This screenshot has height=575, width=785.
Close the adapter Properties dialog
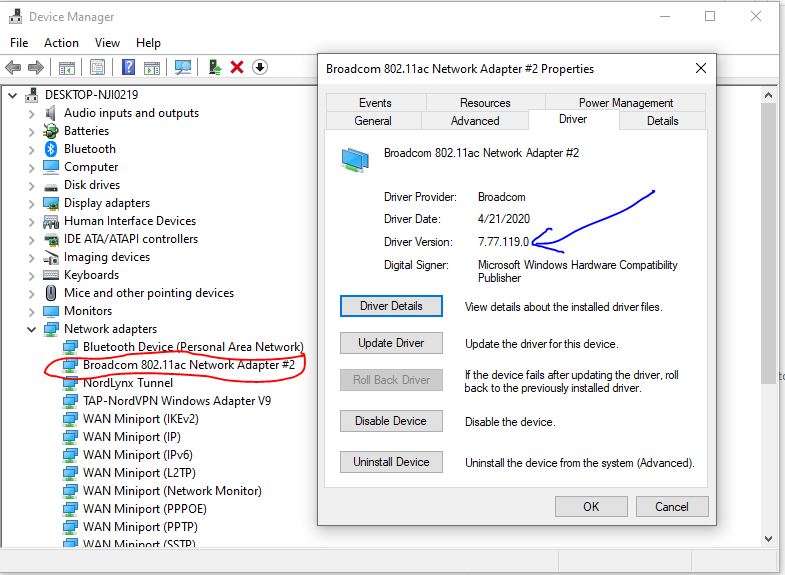click(701, 68)
